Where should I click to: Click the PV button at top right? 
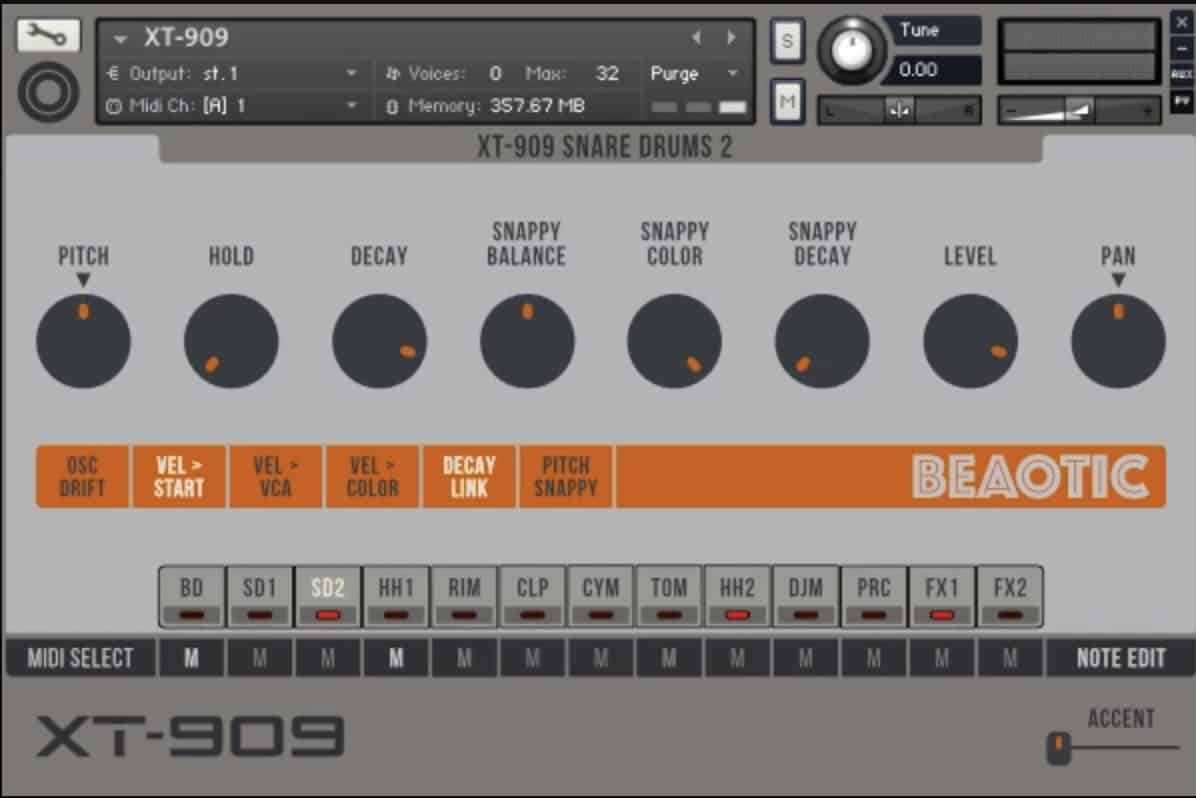tap(1182, 101)
